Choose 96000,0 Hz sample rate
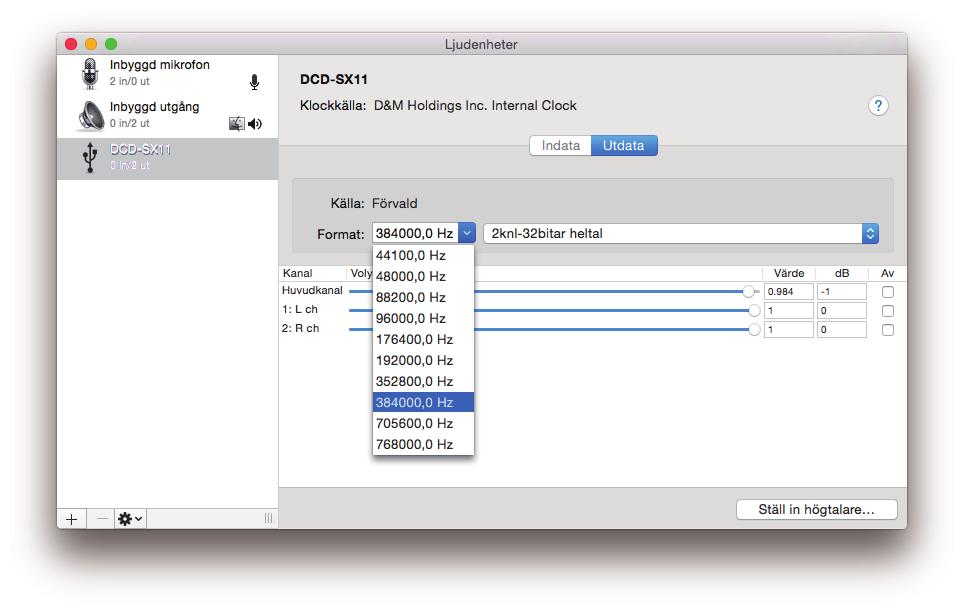Image resolution: width=964 pixels, height=610 pixels. coord(423,318)
